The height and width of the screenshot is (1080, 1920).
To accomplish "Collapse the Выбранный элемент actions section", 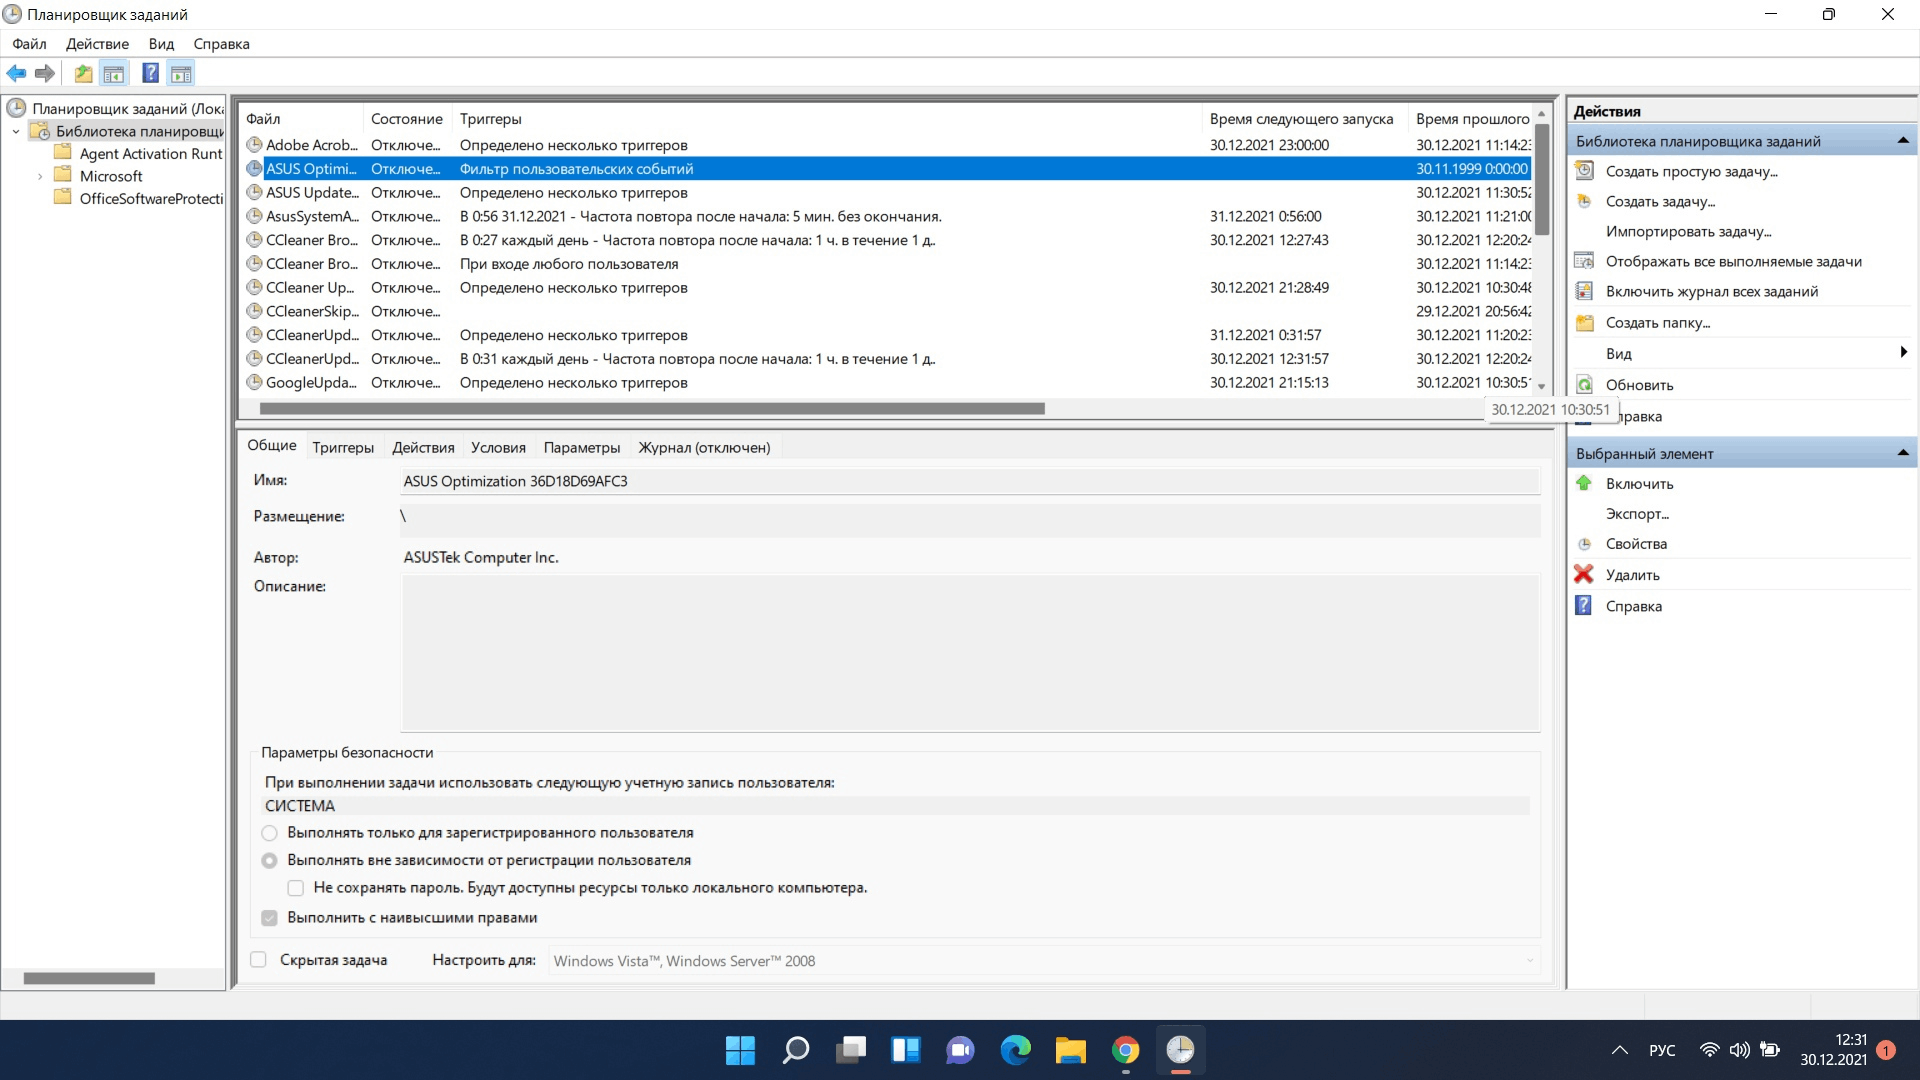I will [1903, 453].
